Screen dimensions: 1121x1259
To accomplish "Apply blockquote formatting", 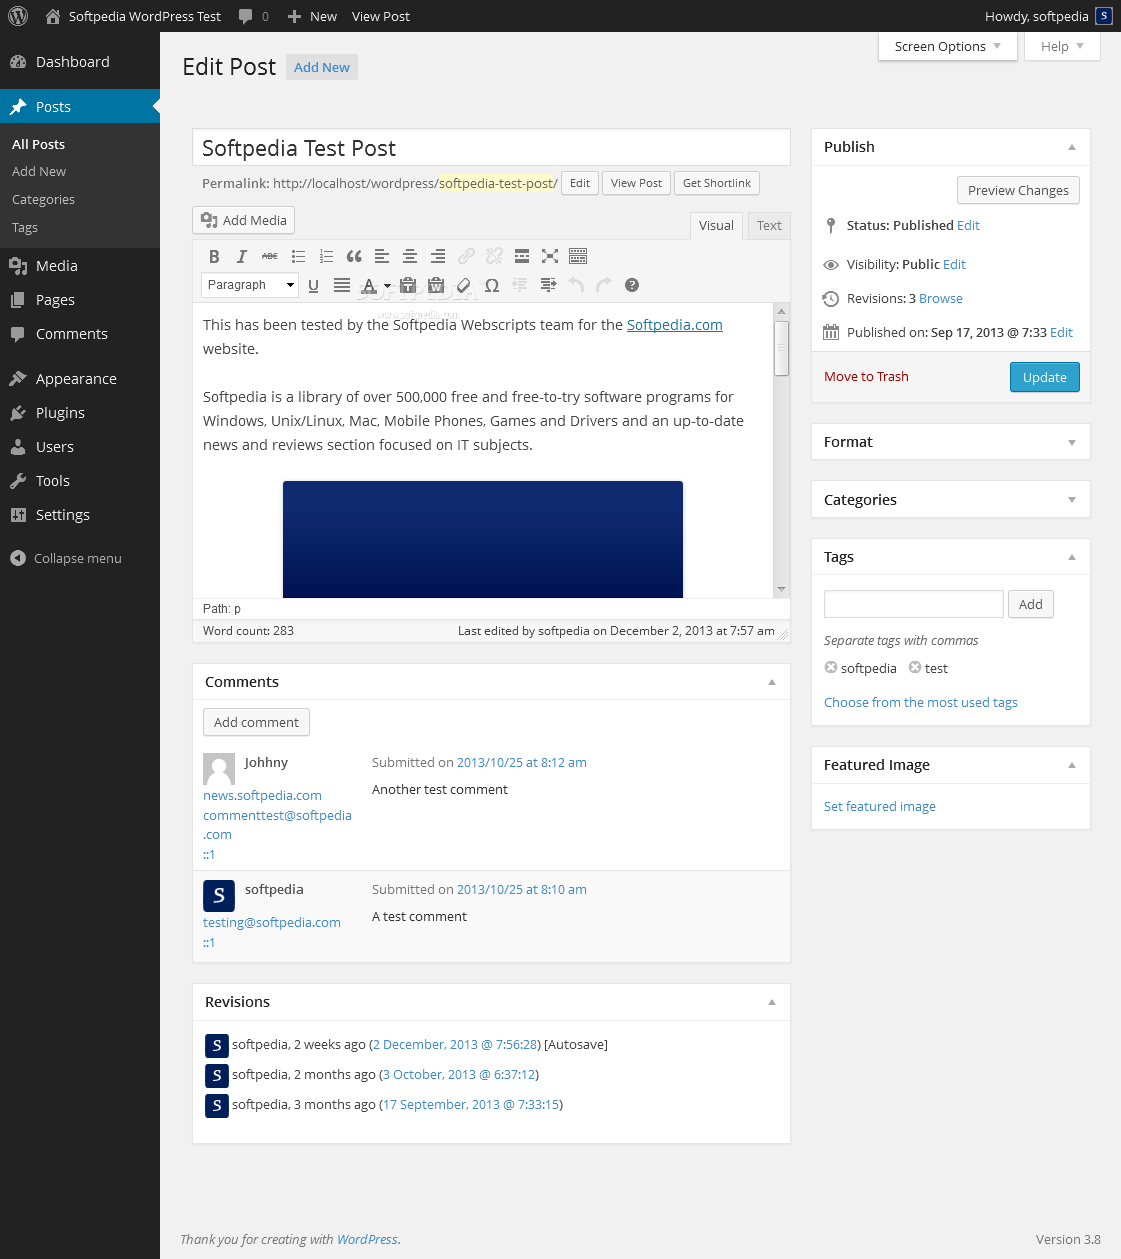I will click(354, 257).
